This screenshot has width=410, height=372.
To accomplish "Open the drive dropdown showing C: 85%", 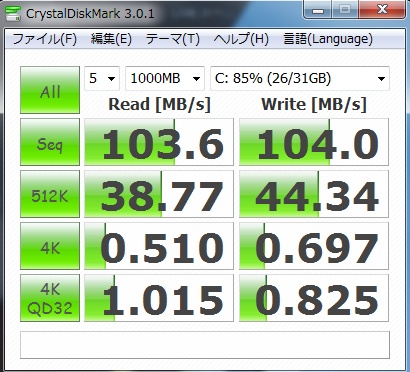I will click(300, 79).
